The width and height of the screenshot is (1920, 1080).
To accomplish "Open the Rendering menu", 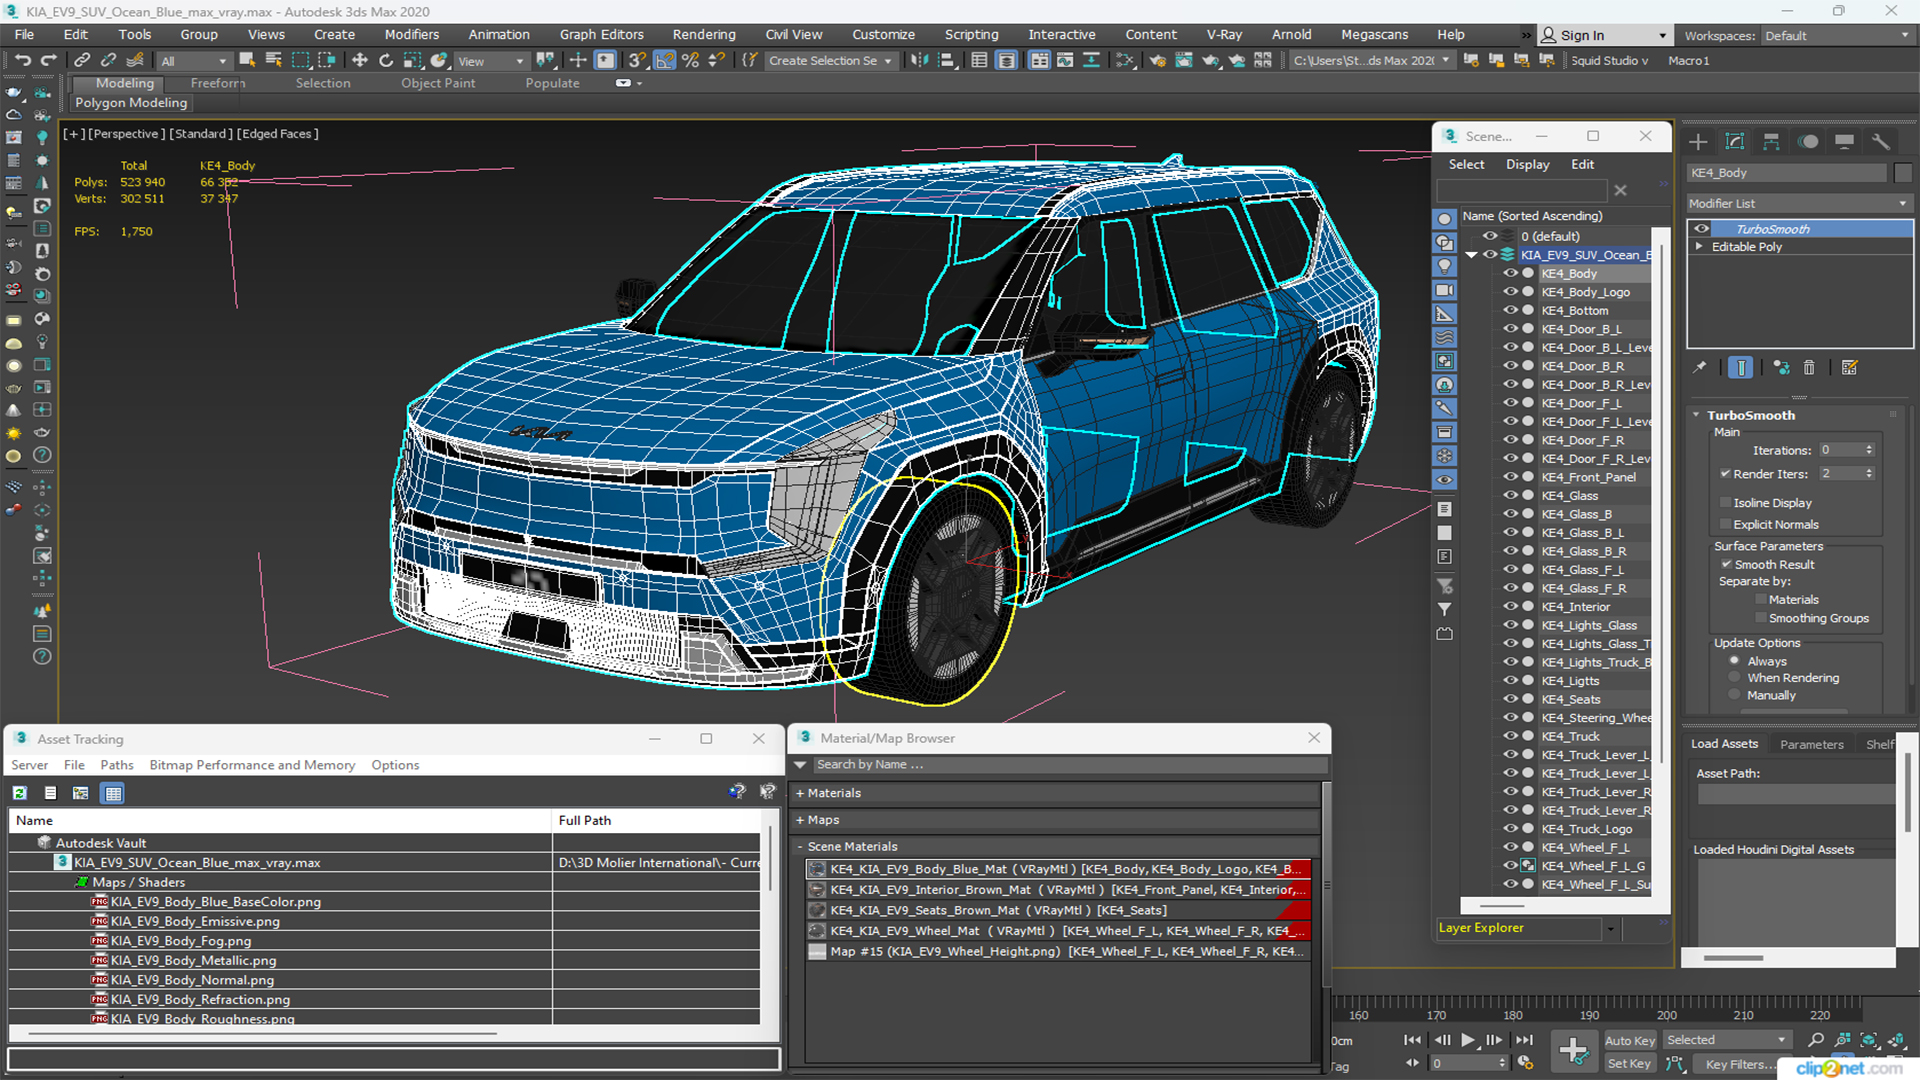I will coord(704,34).
